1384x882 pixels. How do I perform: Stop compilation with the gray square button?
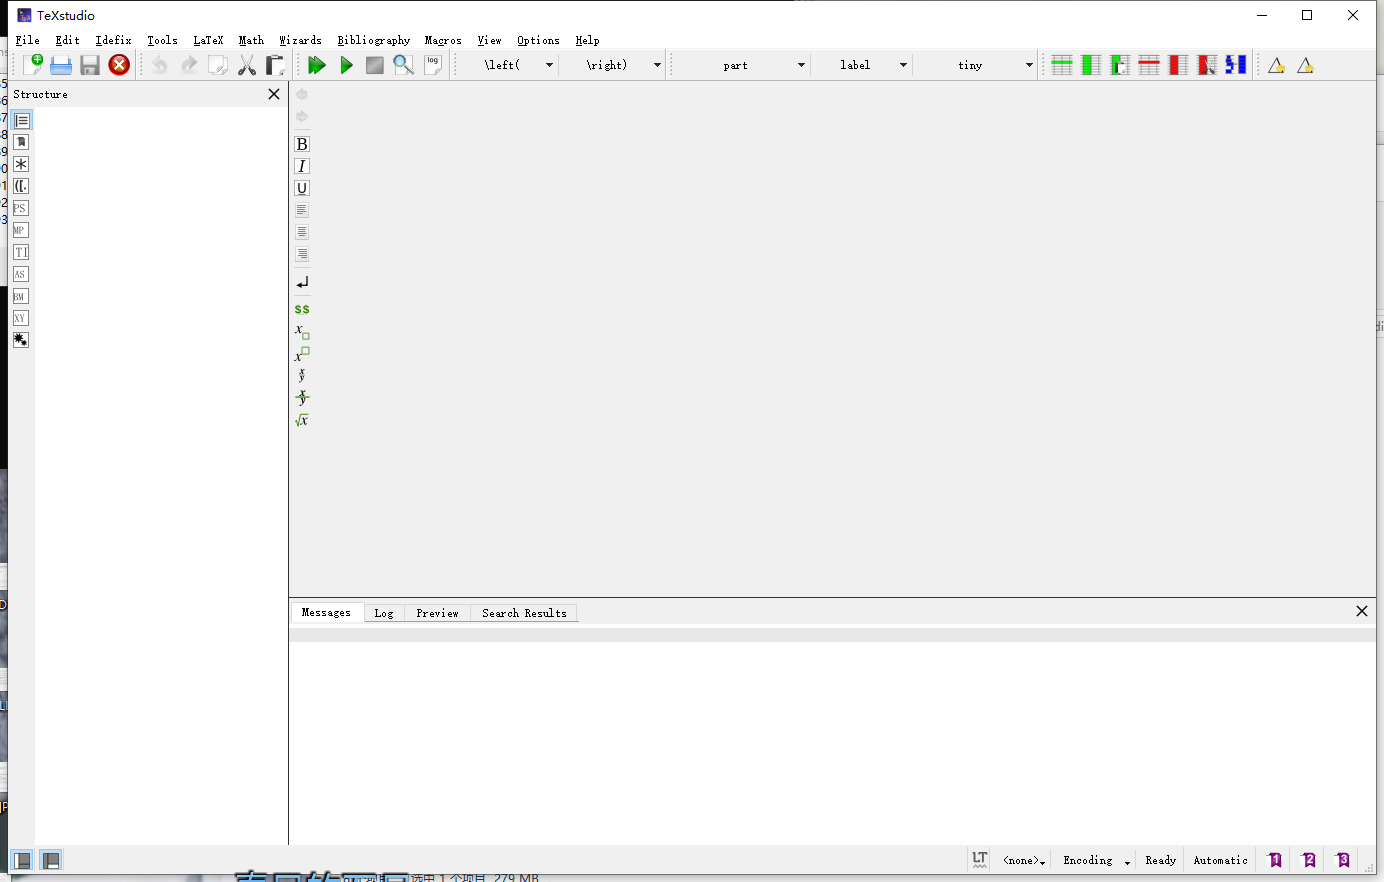[x=375, y=65]
